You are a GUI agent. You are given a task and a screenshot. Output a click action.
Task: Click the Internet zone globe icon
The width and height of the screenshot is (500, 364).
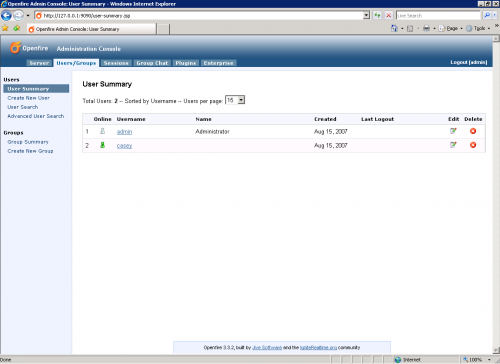[x=398, y=360]
